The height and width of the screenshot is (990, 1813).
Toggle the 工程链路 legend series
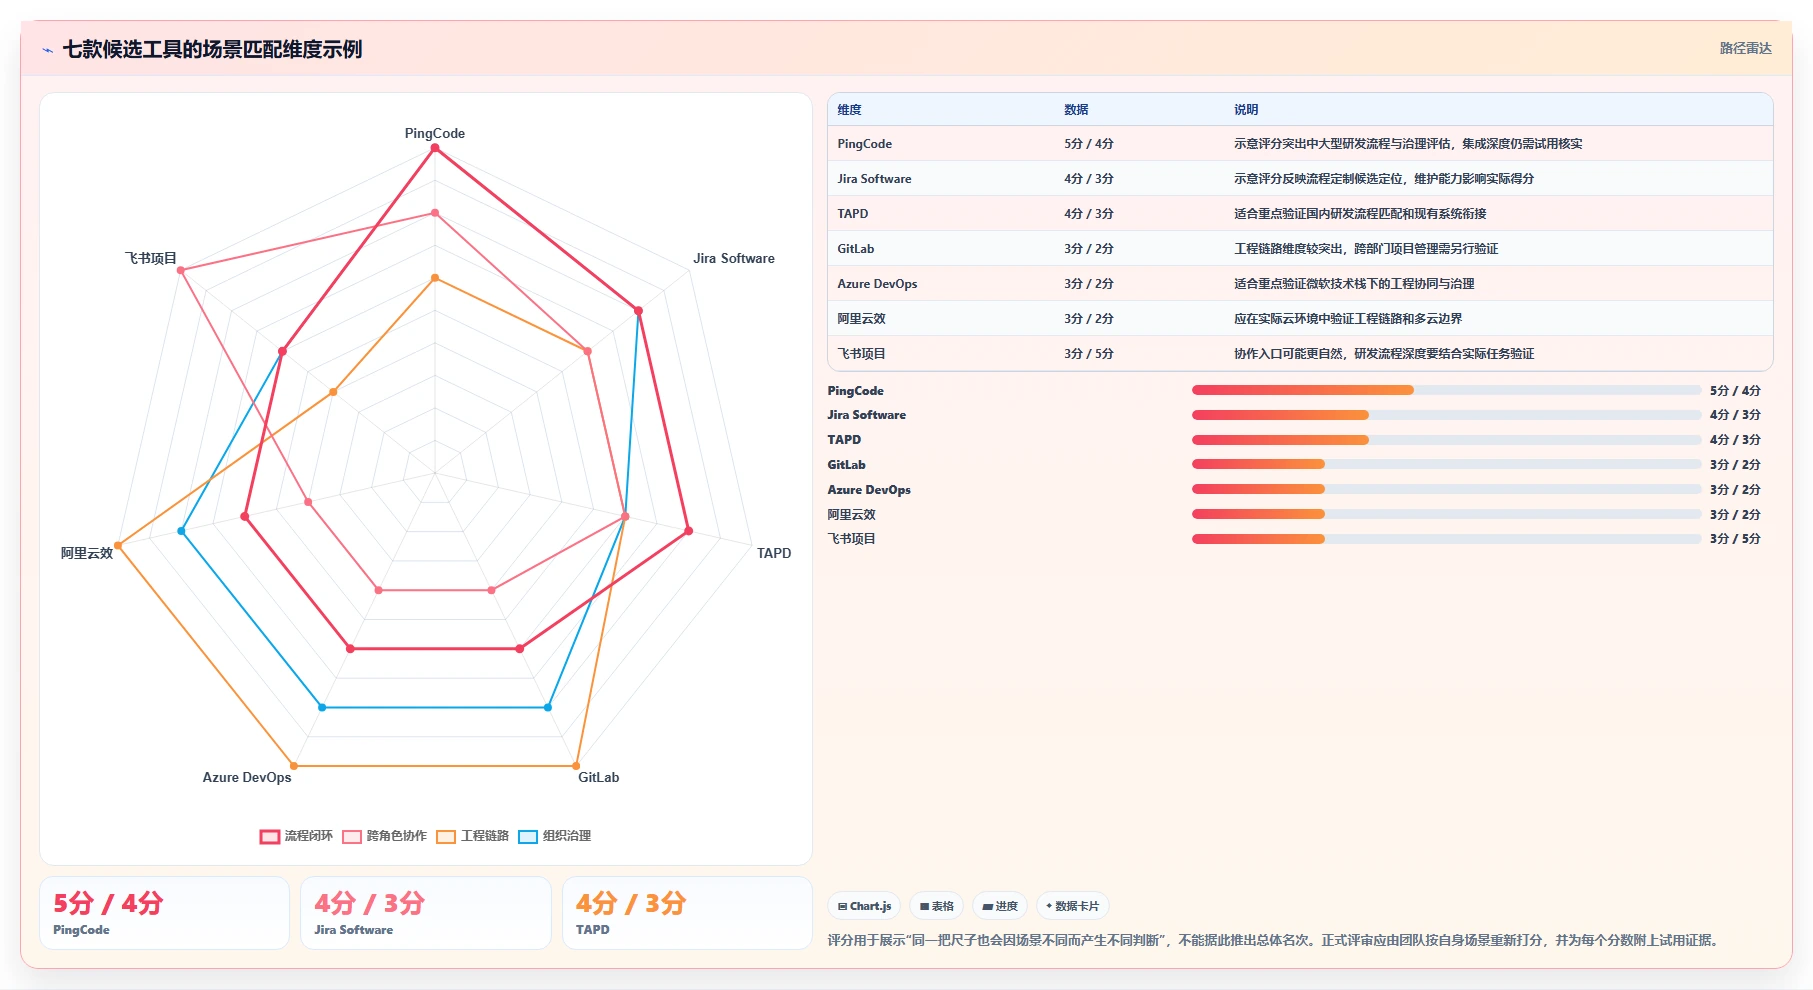tap(472, 836)
